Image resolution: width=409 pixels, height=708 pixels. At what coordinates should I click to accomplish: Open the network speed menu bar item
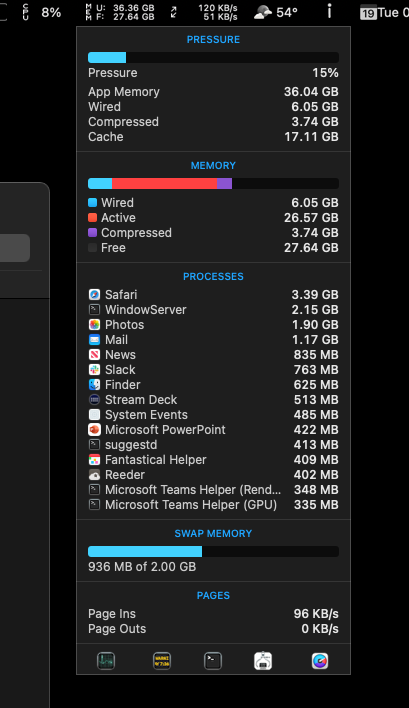204,12
